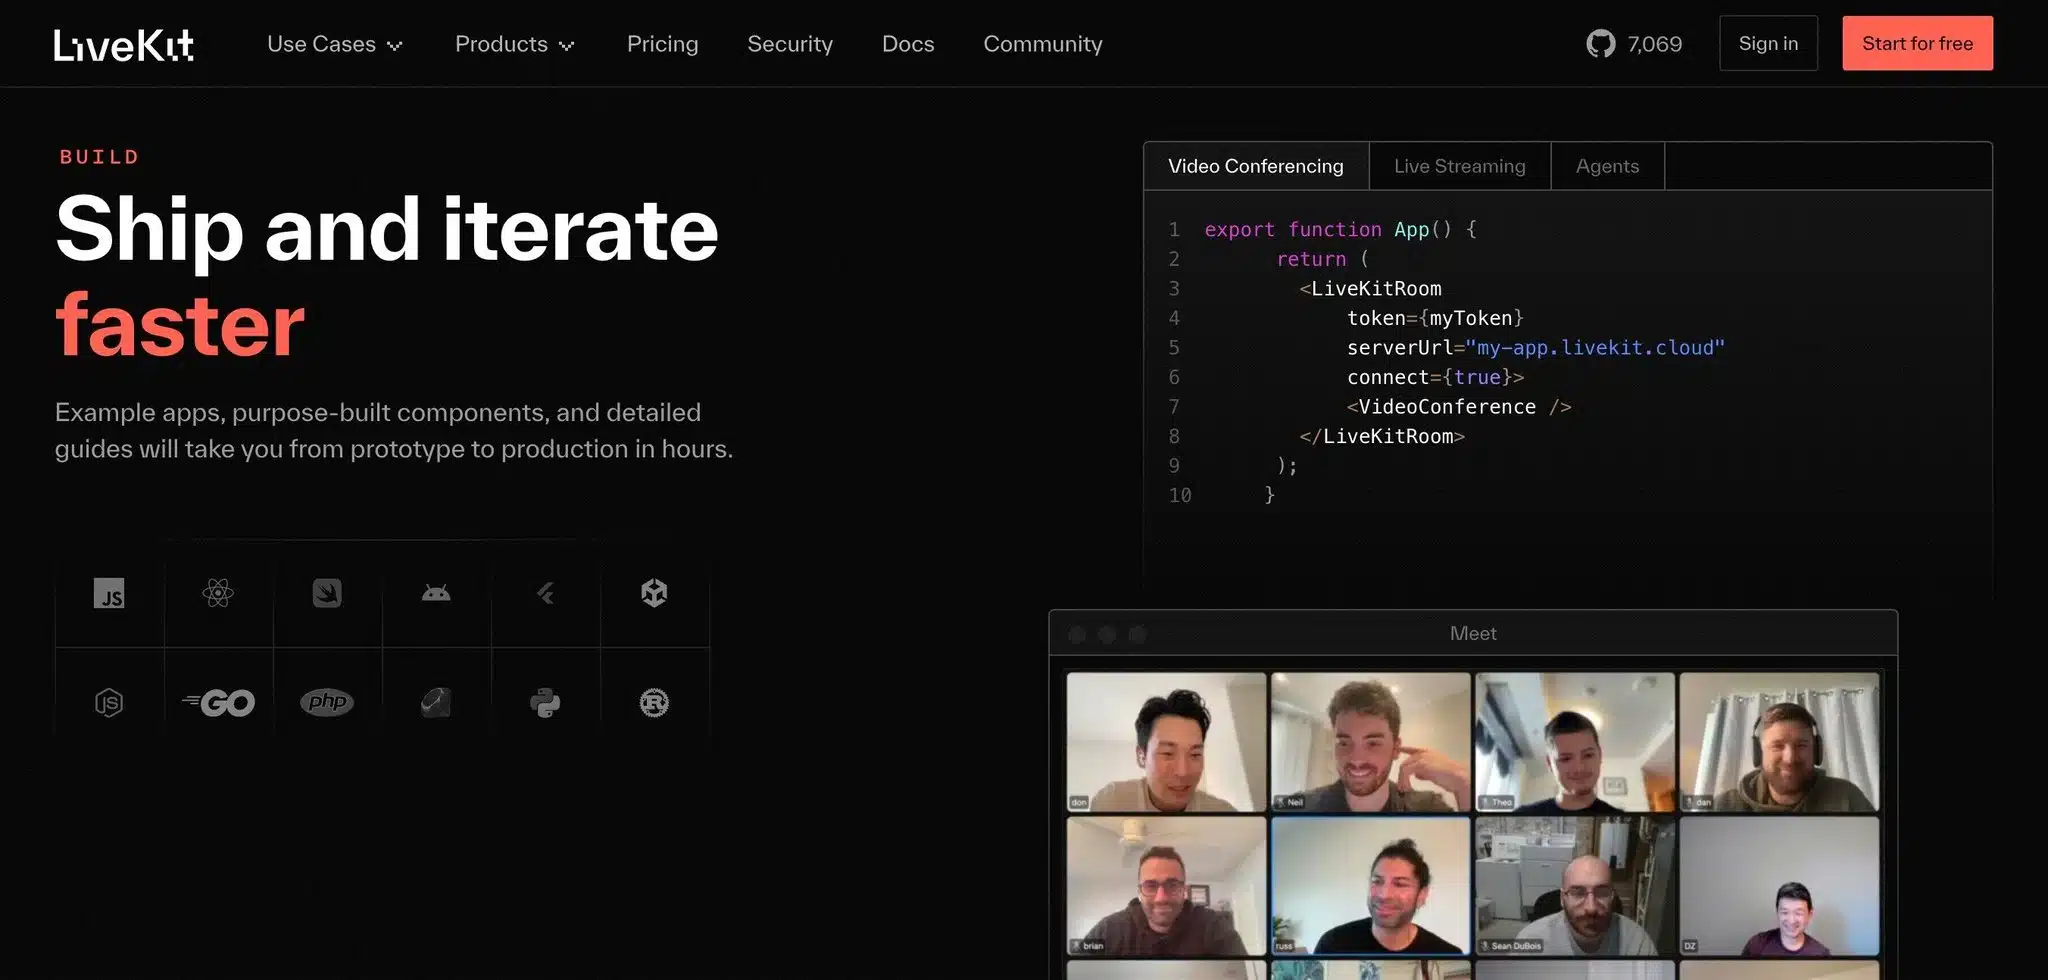Click Start for free button

pyautogui.click(x=1918, y=43)
